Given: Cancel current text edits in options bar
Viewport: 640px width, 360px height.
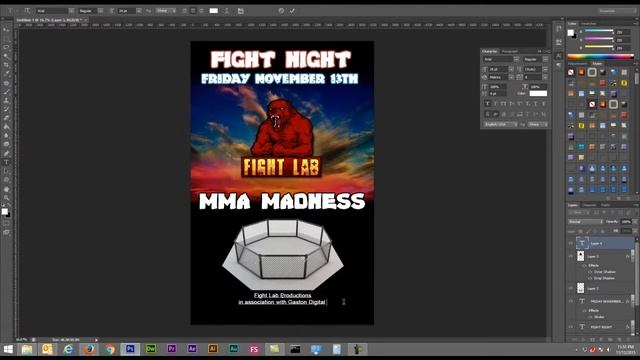Looking at the screenshot, I should [281, 11].
